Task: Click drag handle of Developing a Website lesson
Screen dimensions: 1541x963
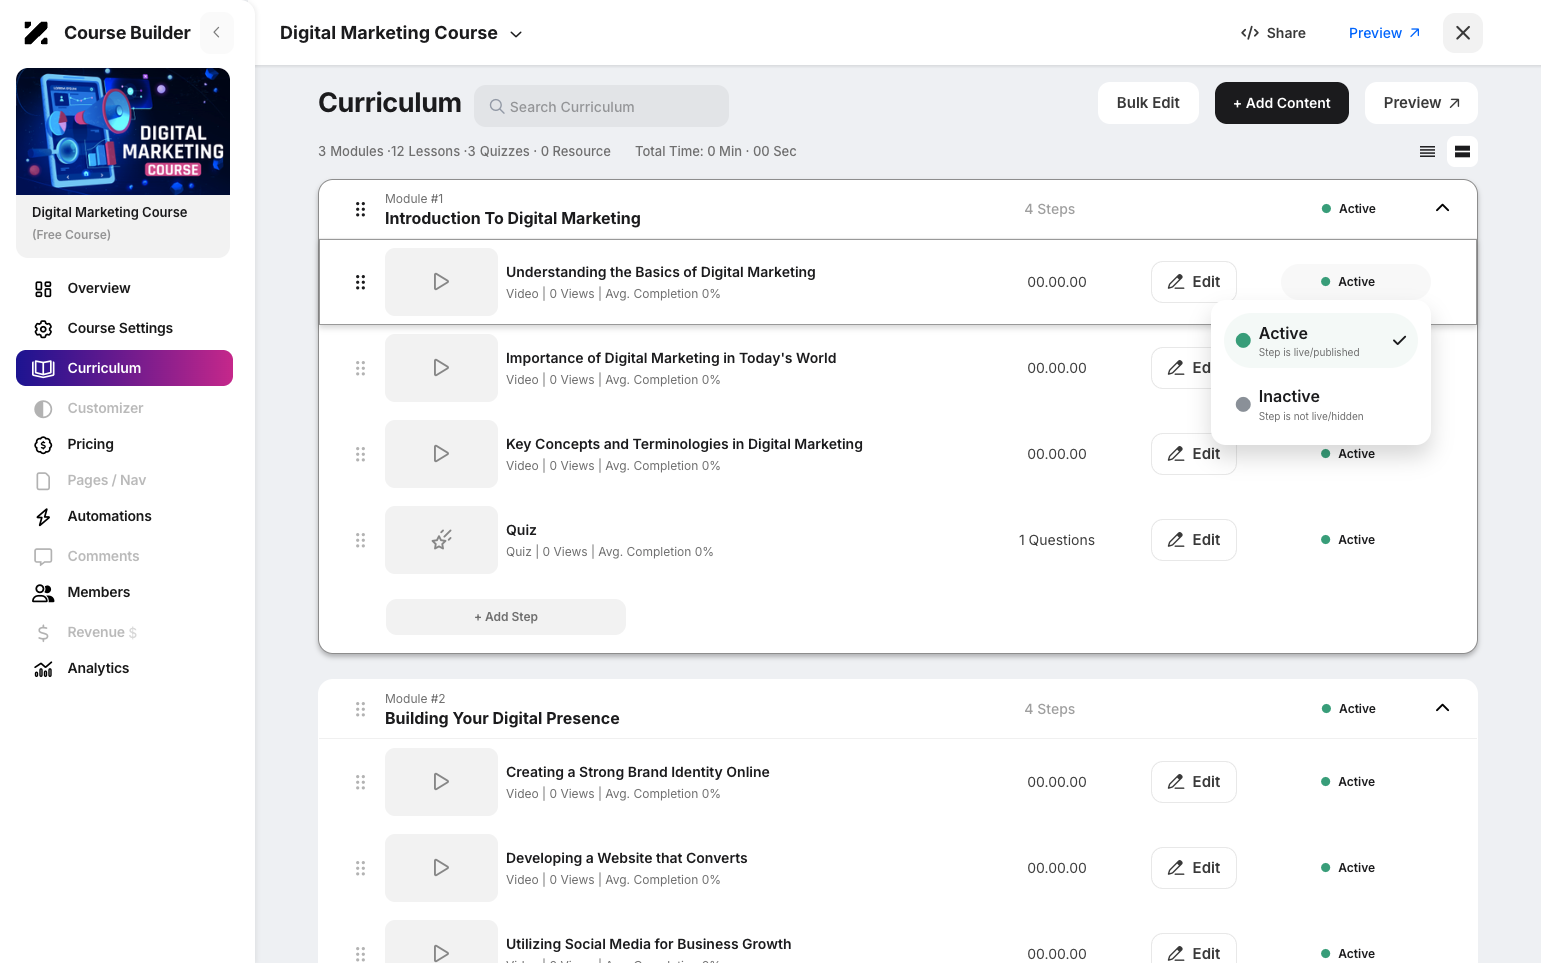Action: (x=360, y=868)
